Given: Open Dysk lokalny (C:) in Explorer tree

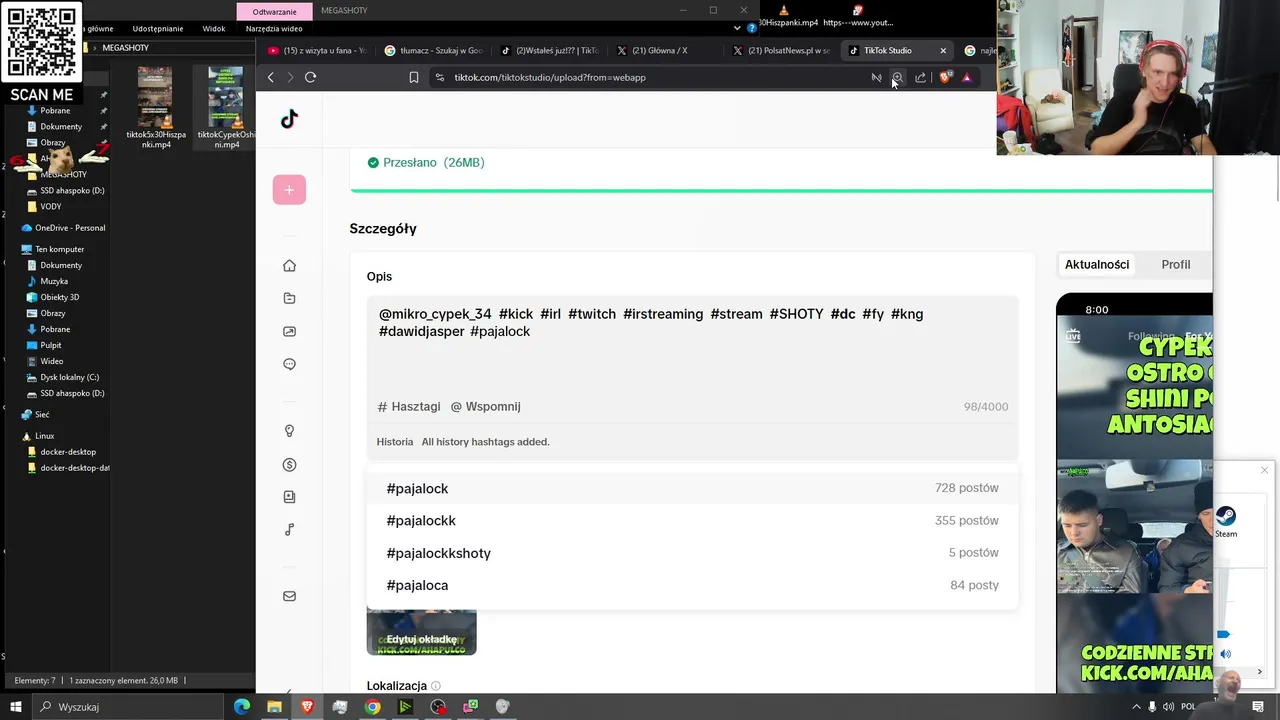Looking at the screenshot, I should 69,377.
